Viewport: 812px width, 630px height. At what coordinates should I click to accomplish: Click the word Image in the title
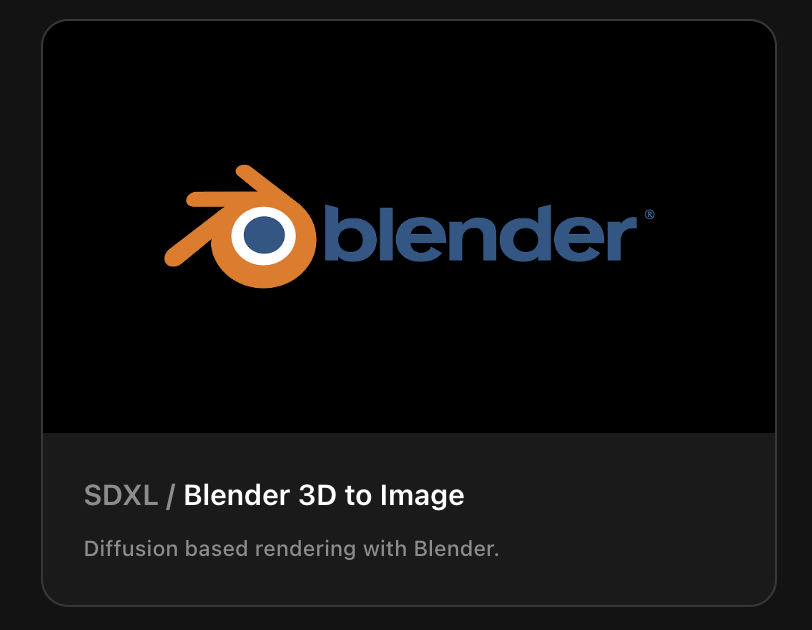tap(422, 496)
